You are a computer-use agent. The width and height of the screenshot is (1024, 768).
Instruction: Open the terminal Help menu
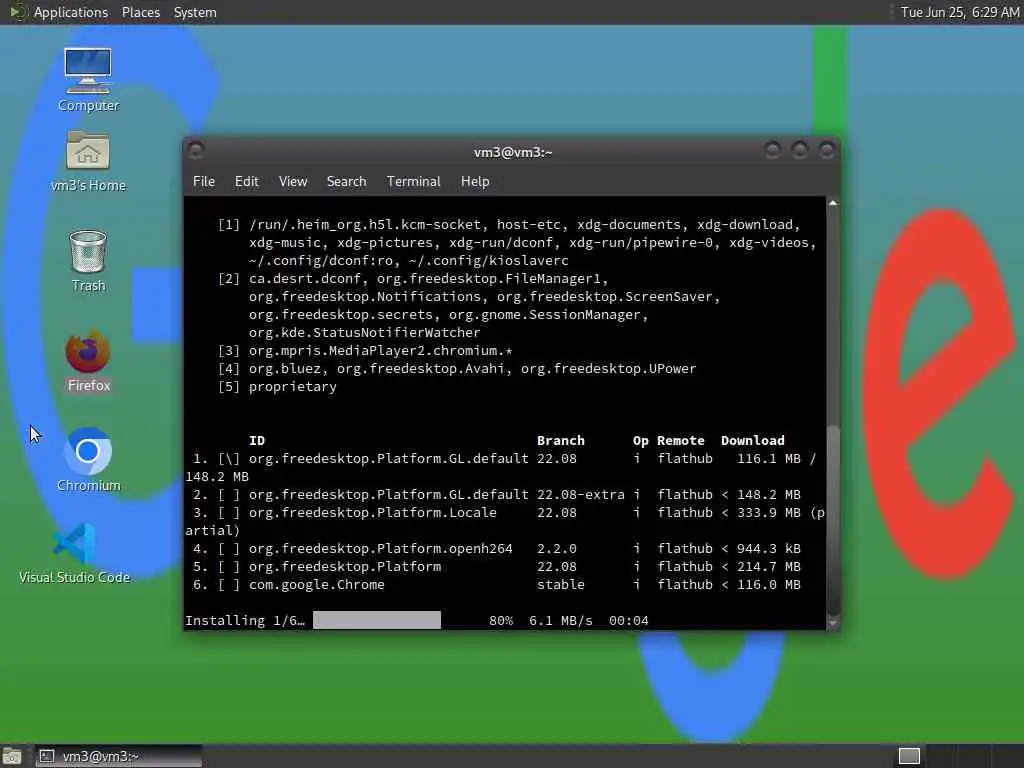tap(475, 182)
